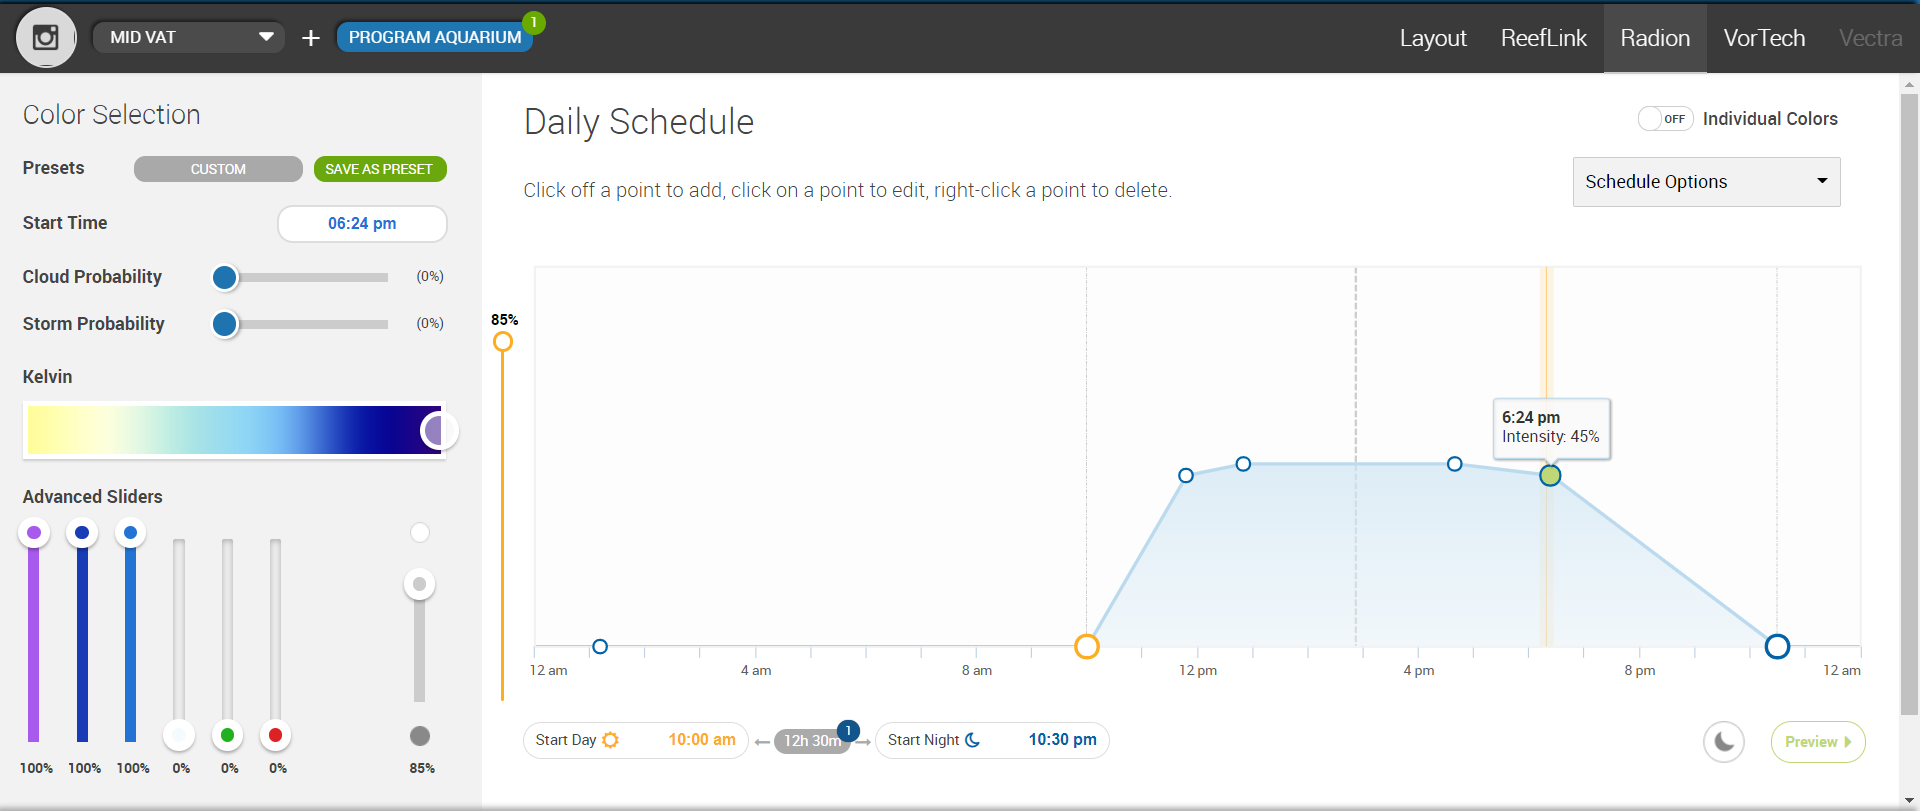Click the plus icon to add a tank
Screen dimensions: 1920x811
[x=311, y=38]
